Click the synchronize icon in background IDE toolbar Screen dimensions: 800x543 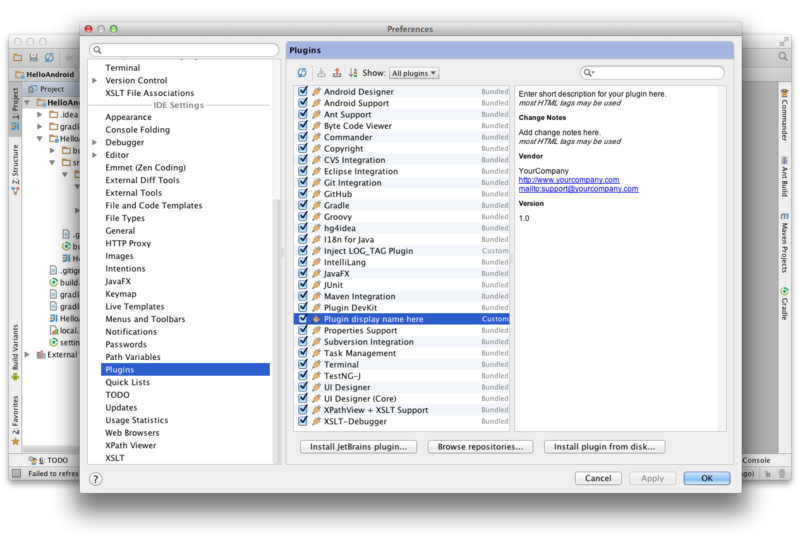coord(49,57)
